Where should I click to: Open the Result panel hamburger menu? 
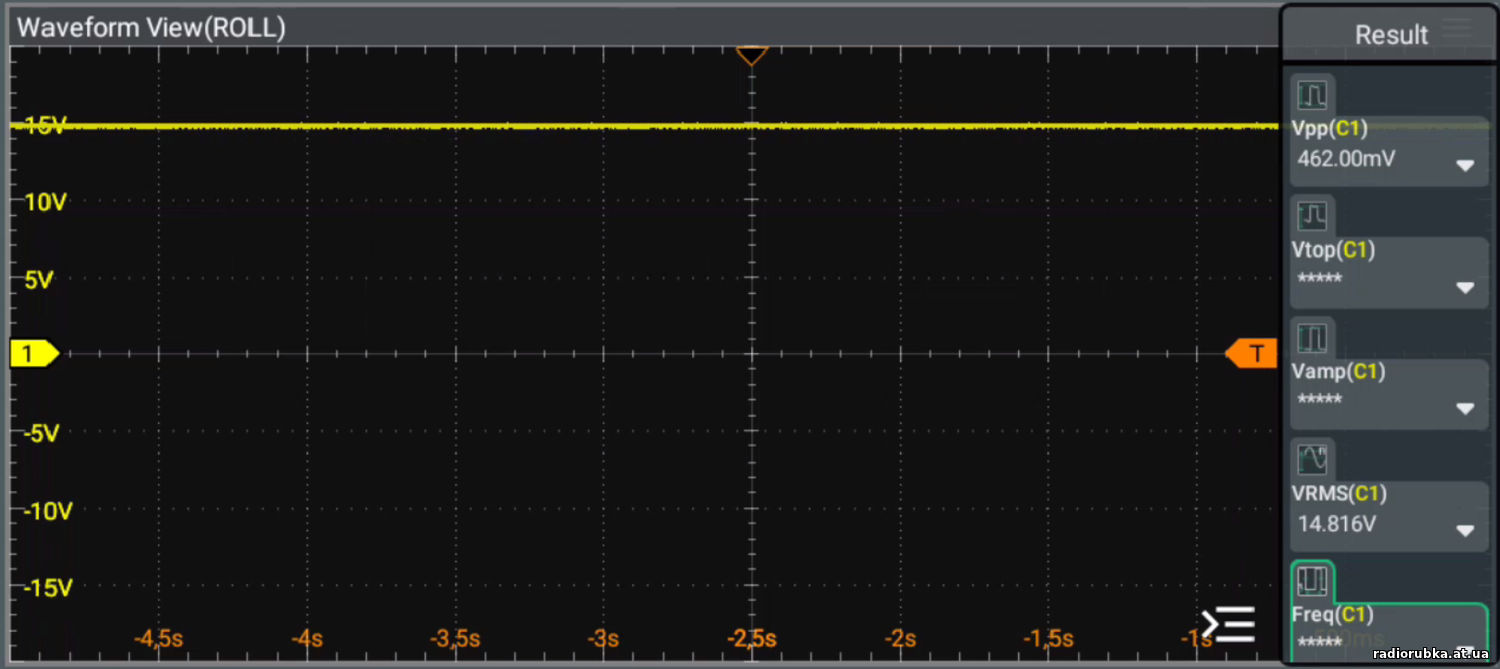[1457, 28]
